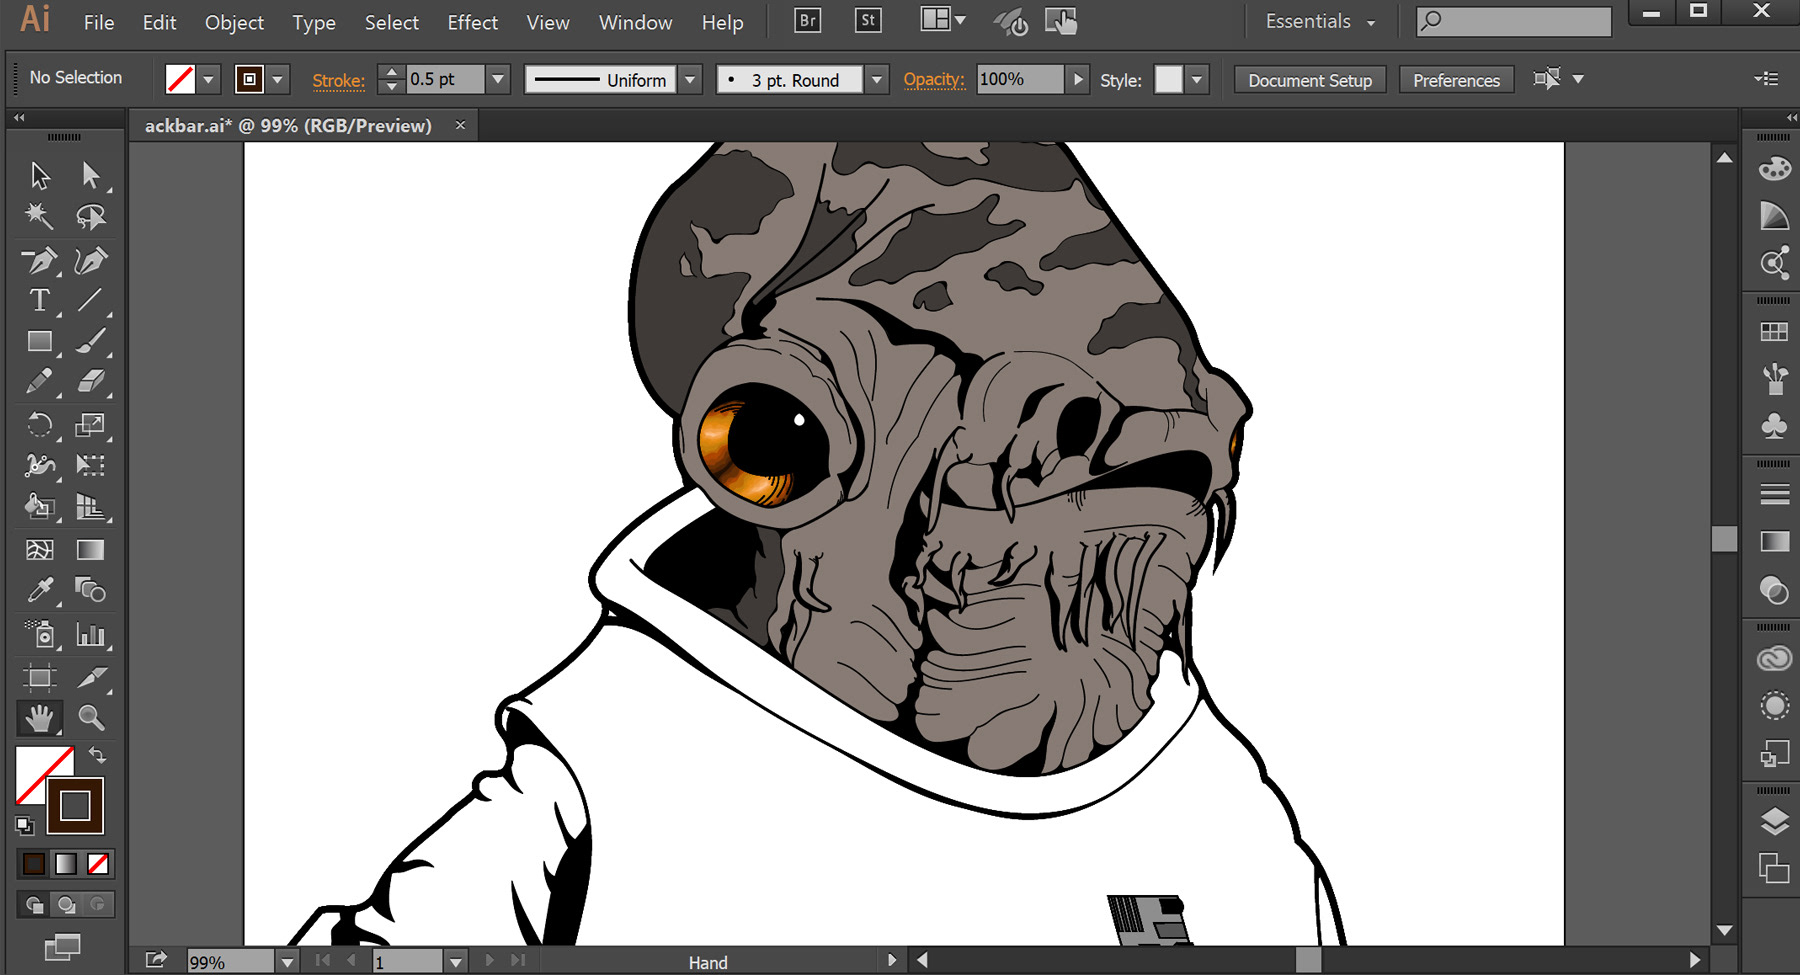This screenshot has height=975, width=1800.
Task: Select the Rectangle tool
Action: [40, 341]
